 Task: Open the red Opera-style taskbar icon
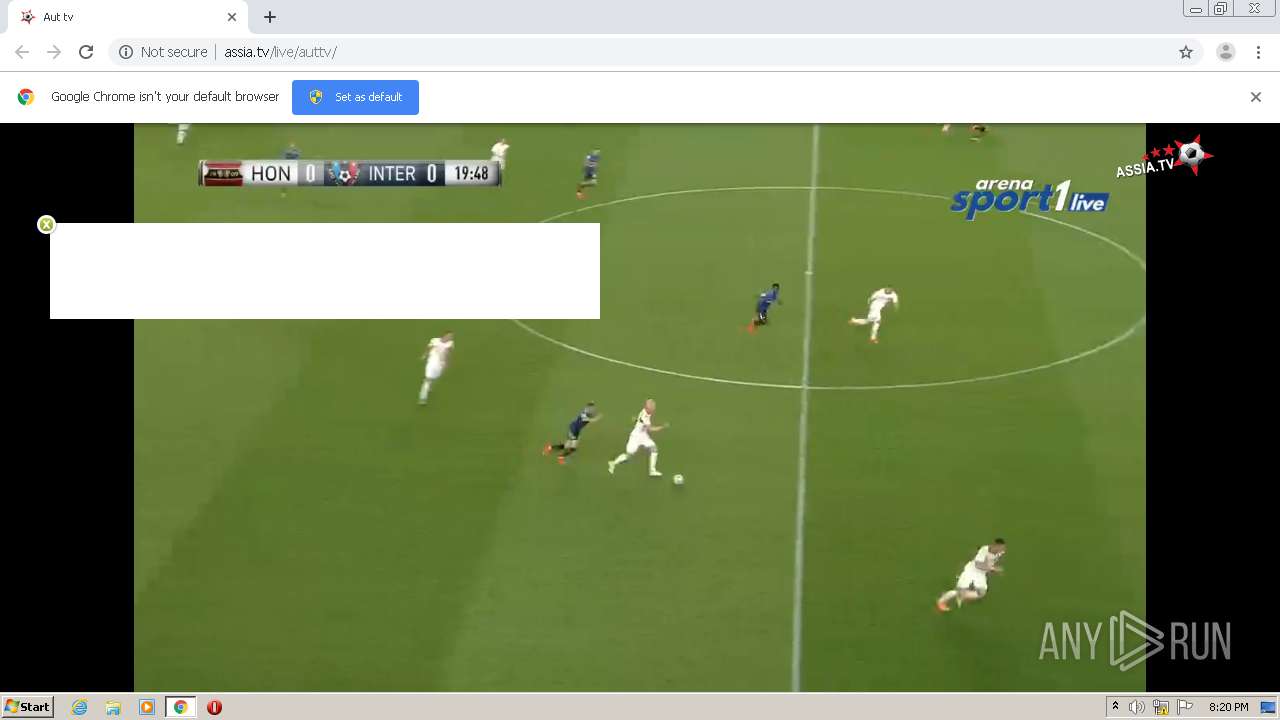tap(214, 707)
